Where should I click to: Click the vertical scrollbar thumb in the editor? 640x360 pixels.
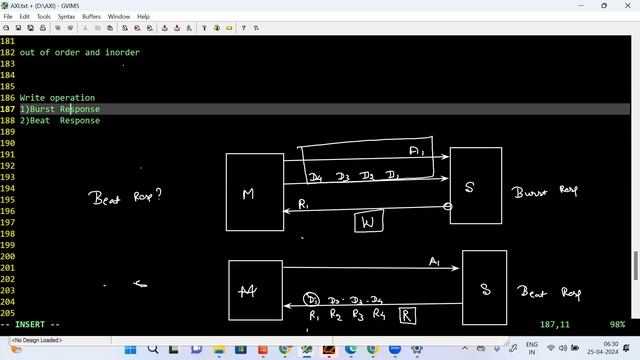(636, 266)
